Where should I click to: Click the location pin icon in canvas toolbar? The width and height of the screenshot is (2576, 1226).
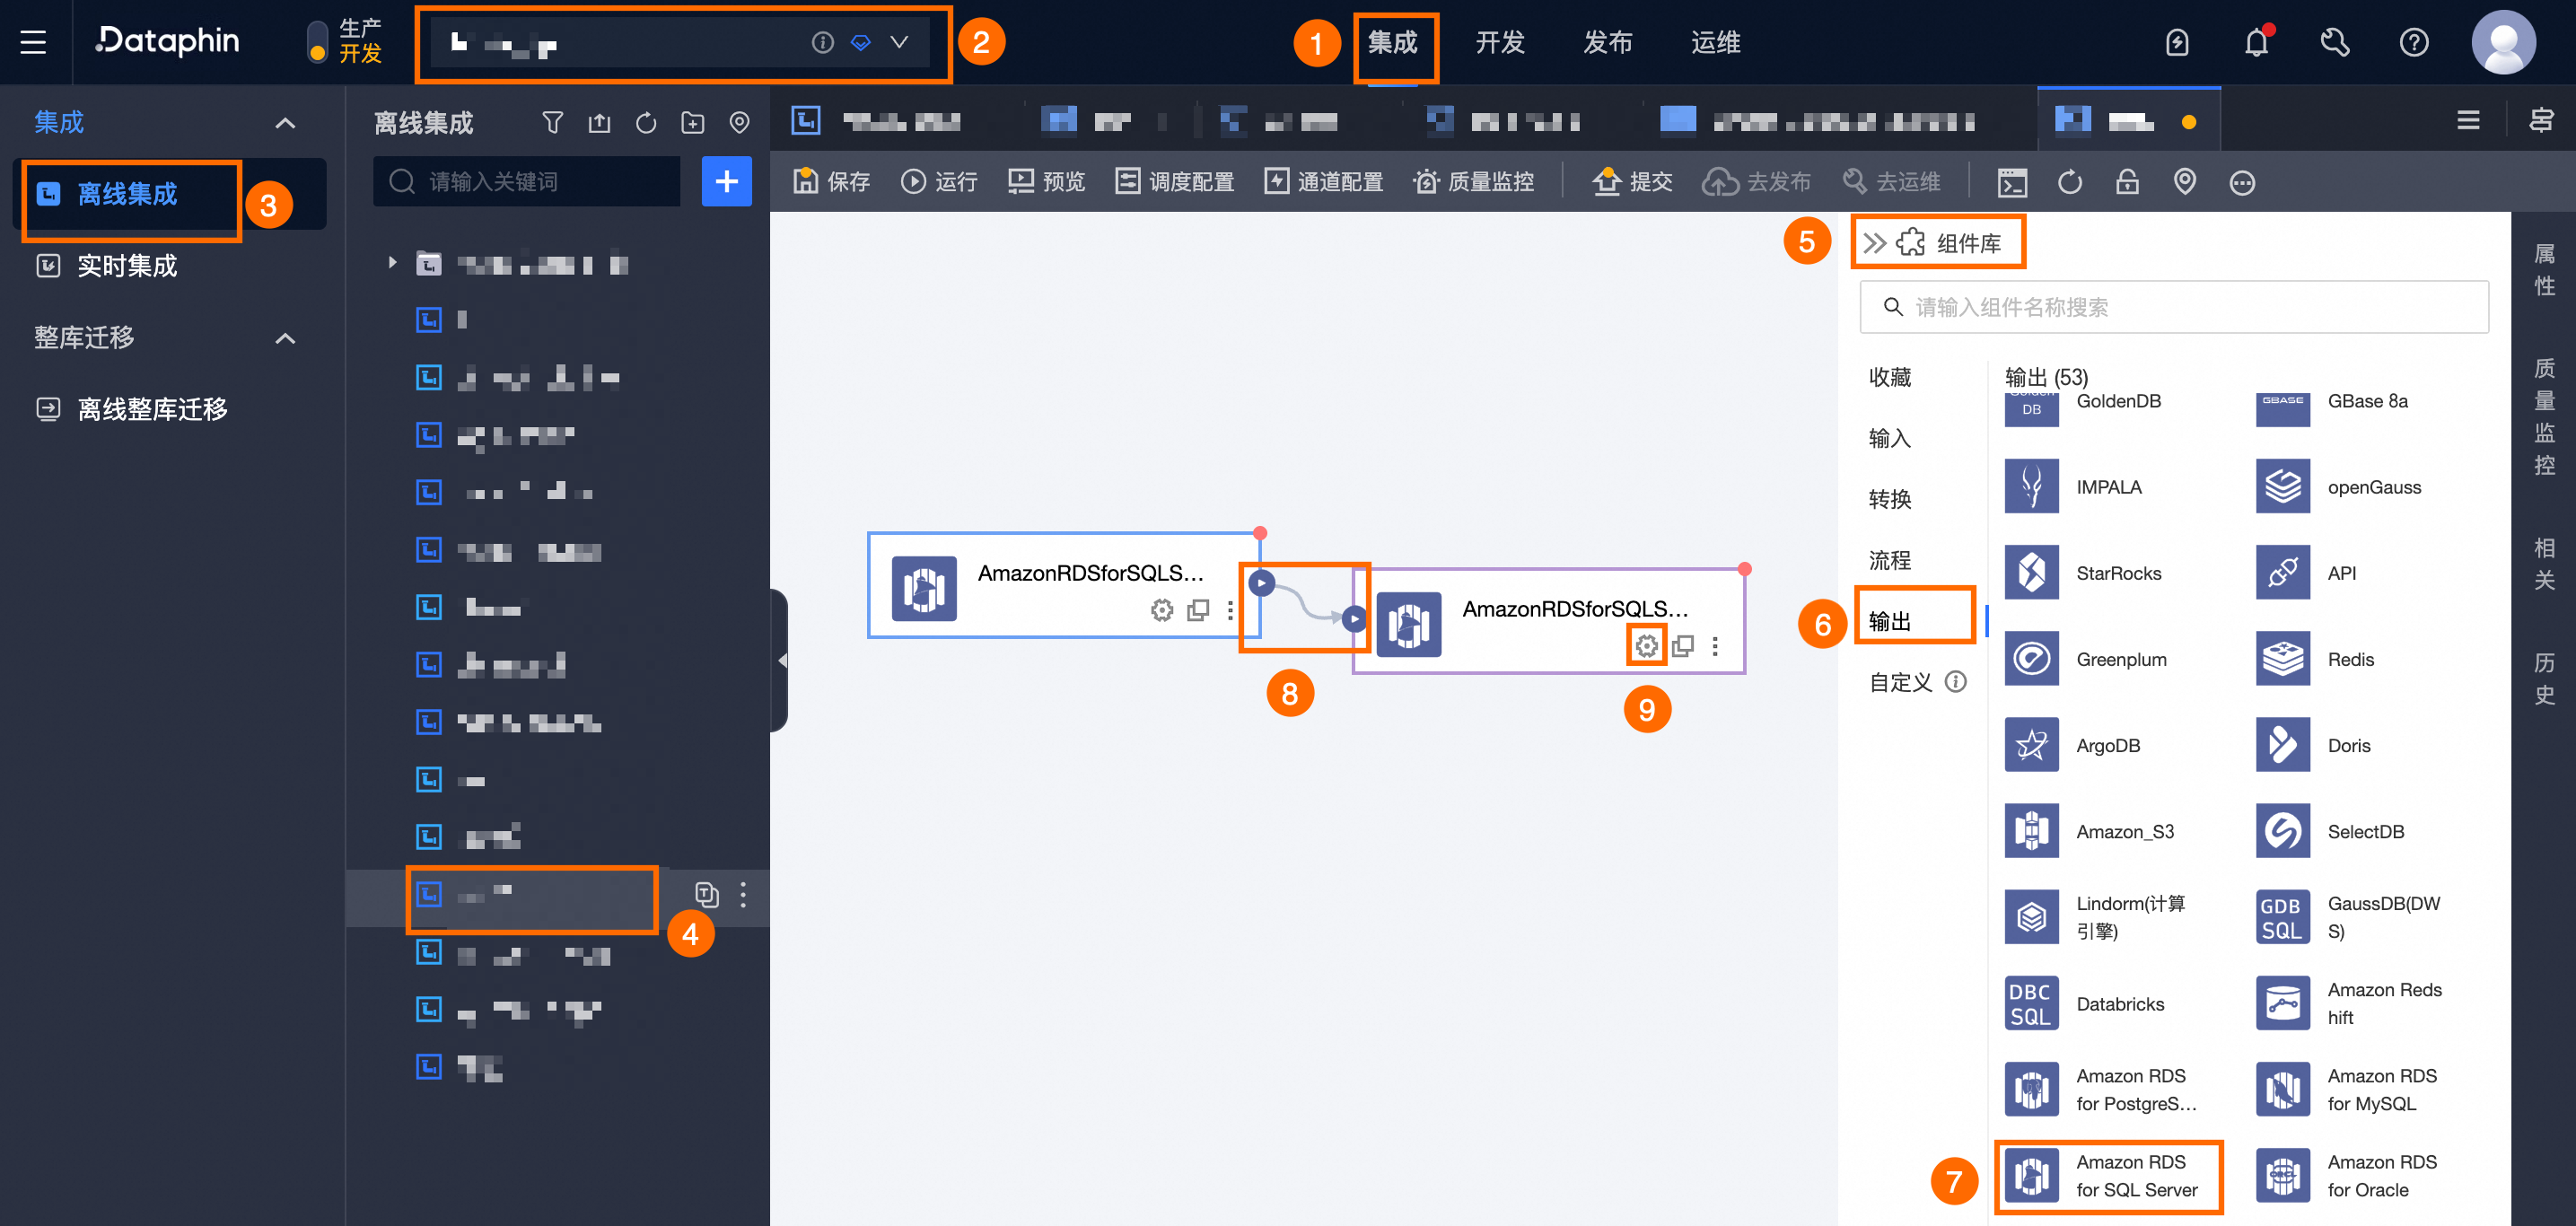[2185, 182]
